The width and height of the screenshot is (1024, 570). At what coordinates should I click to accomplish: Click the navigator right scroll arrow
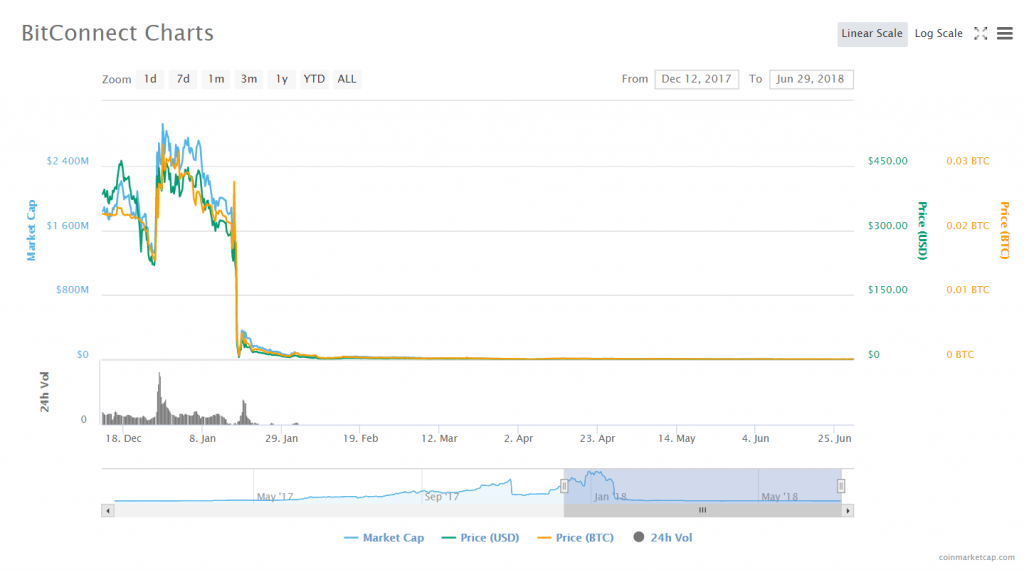(848, 511)
